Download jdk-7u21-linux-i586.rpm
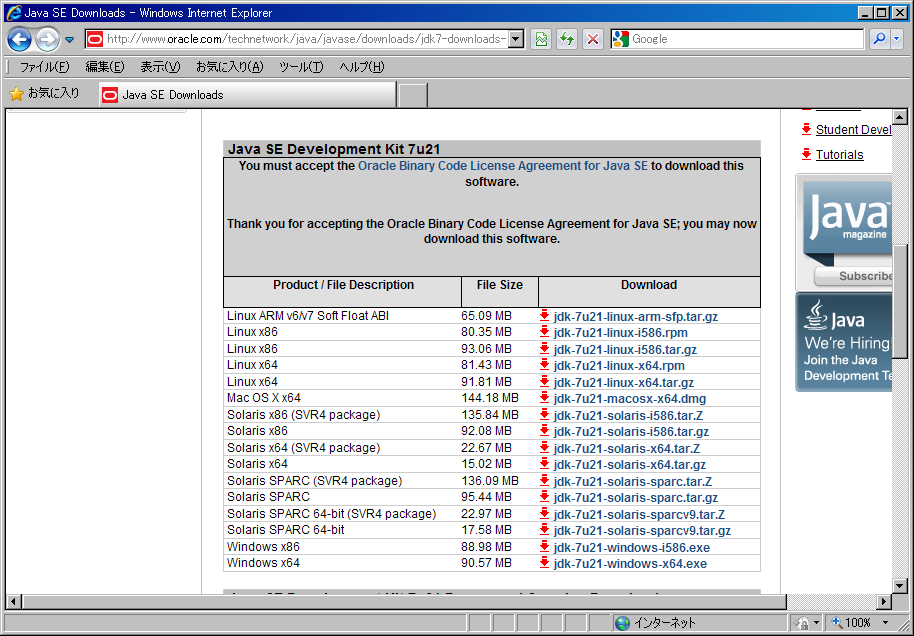914x636 pixels. pyautogui.click(x=620, y=333)
